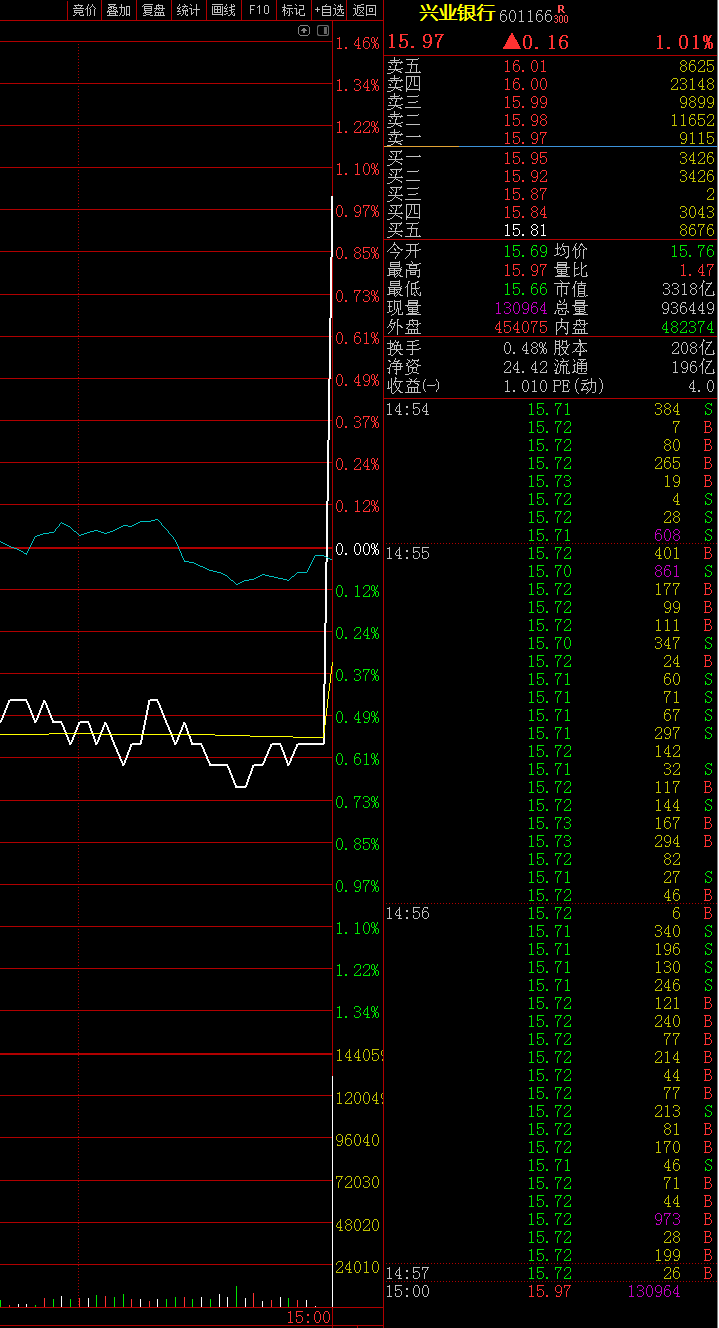Select the 14:56 tick timestamp
The height and width of the screenshot is (1328, 719).
coord(407,913)
